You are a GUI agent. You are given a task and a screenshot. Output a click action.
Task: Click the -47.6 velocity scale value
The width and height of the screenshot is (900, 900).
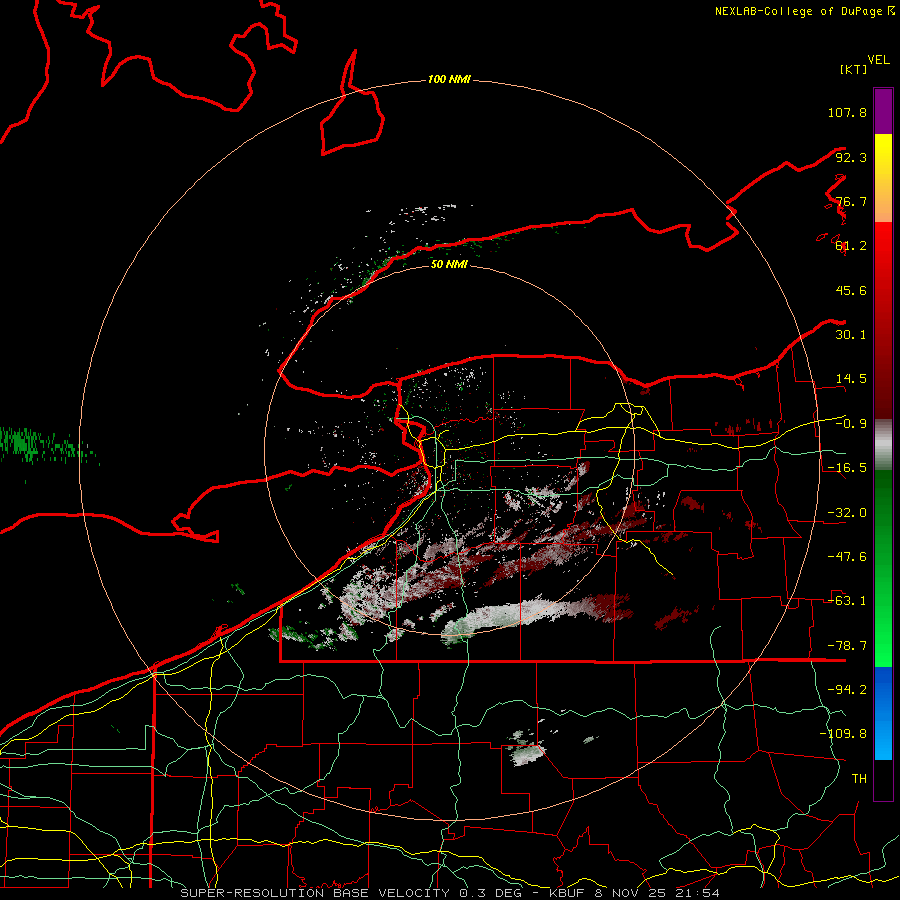point(847,557)
